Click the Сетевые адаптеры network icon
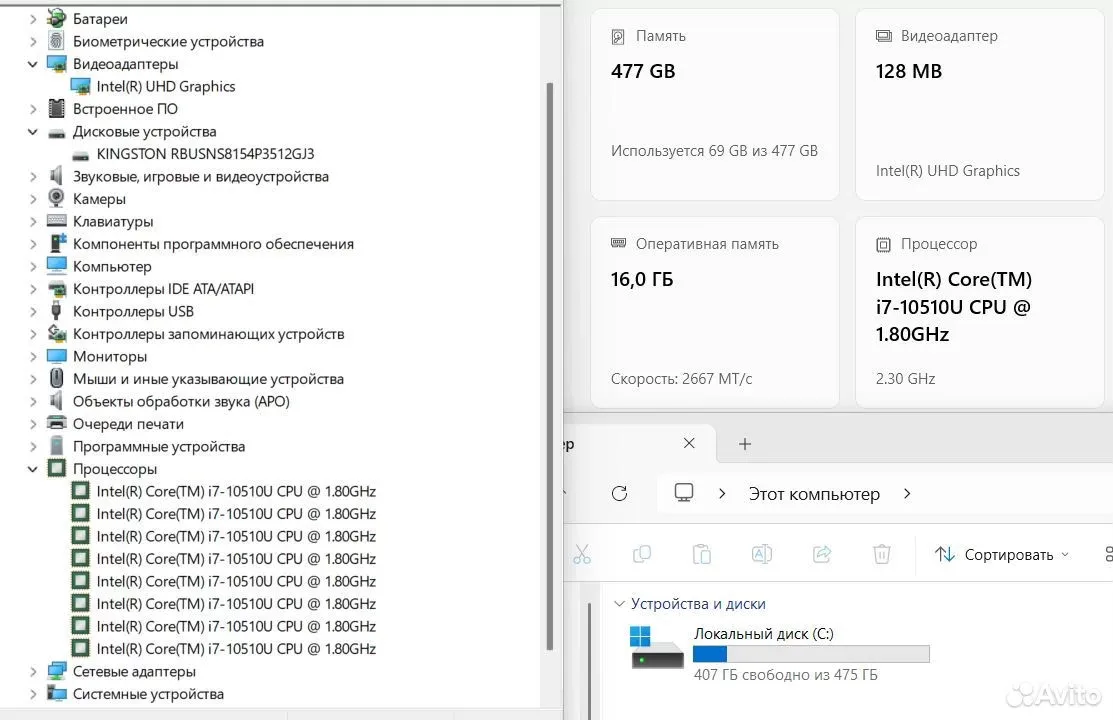1113x720 pixels. pos(57,671)
